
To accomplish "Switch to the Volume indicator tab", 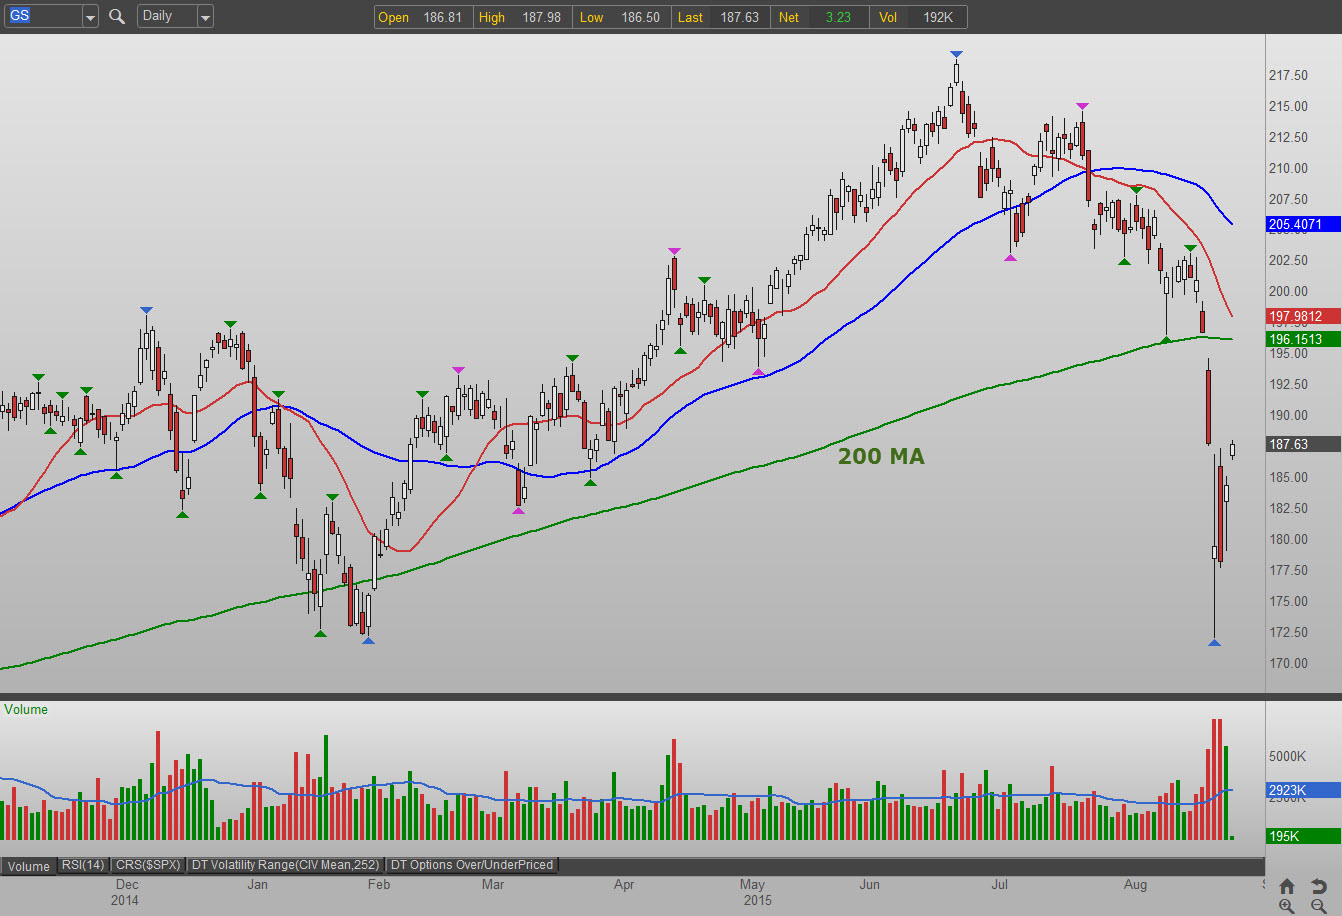I will pyautogui.click(x=29, y=866).
